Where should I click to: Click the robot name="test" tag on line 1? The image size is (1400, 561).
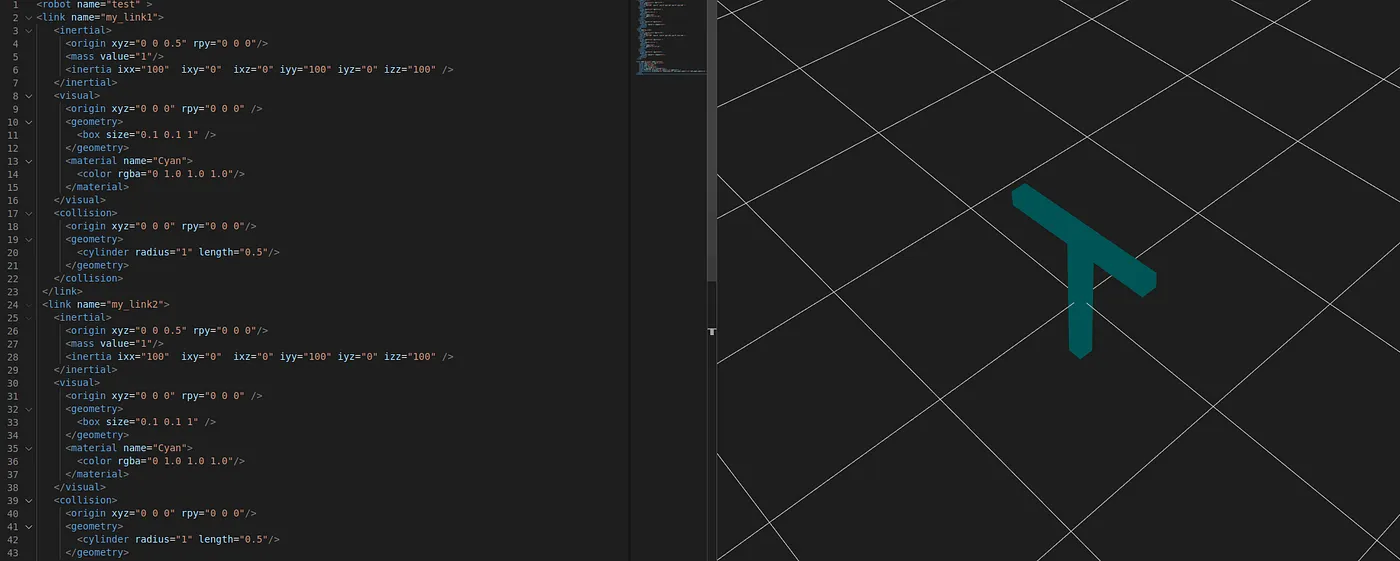coord(94,5)
